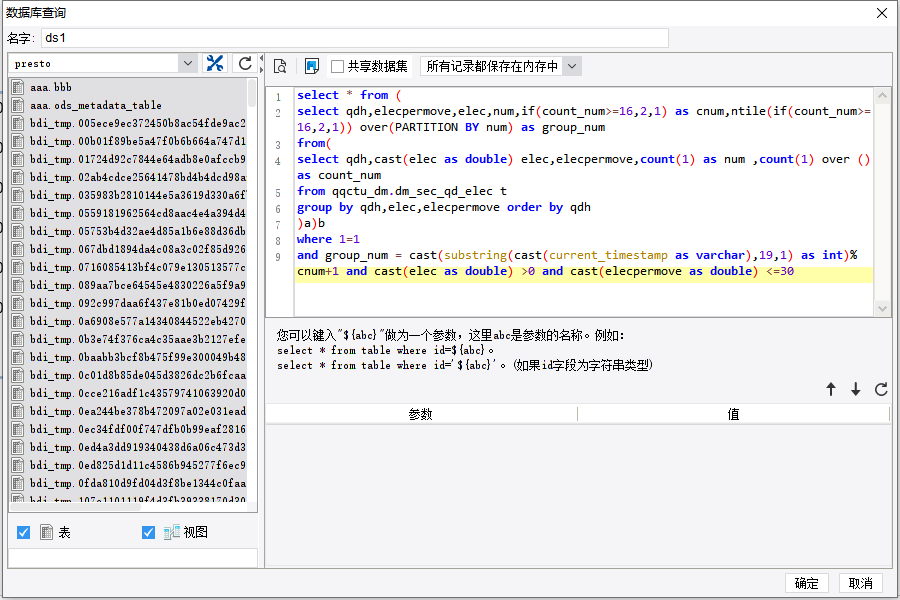This screenshot has height=600, width=900.
Task: Click the SQL editor scroll up arrow
Action: tap(882, 95)
